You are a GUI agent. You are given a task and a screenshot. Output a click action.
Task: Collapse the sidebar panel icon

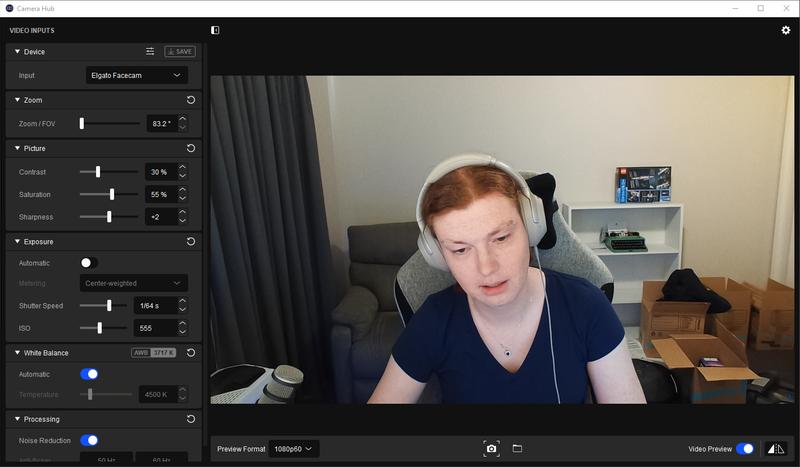(215, 30)
